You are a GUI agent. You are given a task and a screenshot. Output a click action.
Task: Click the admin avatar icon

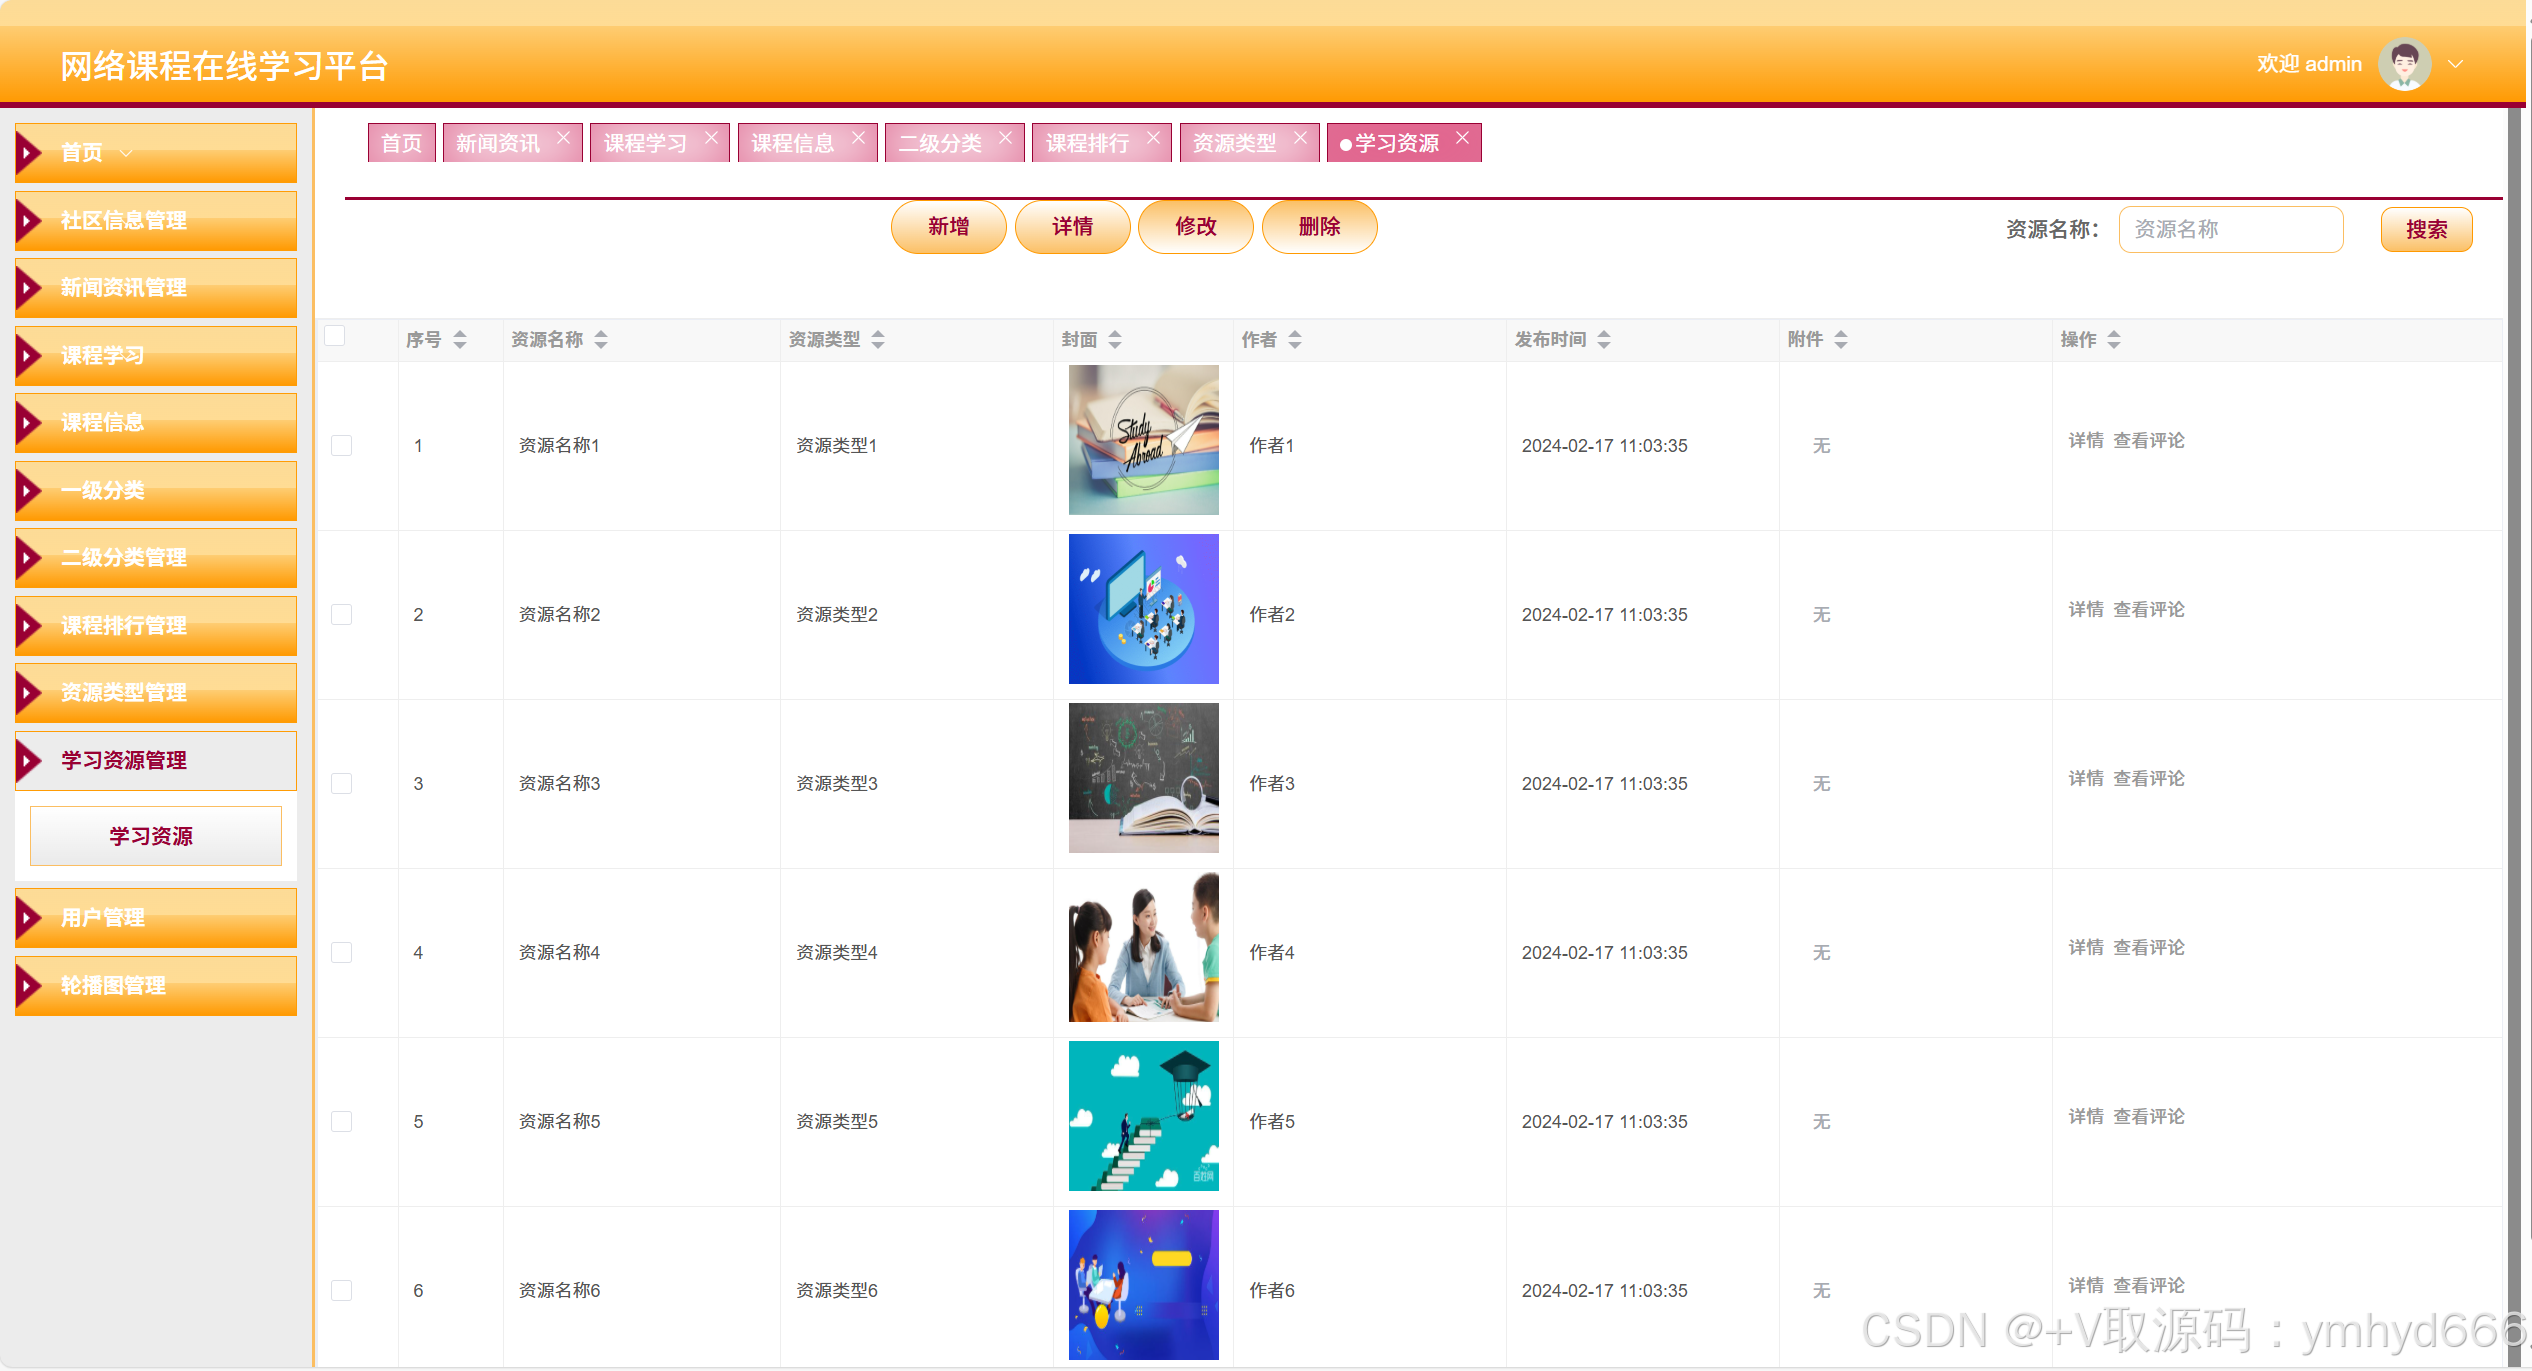[2404, 65]
